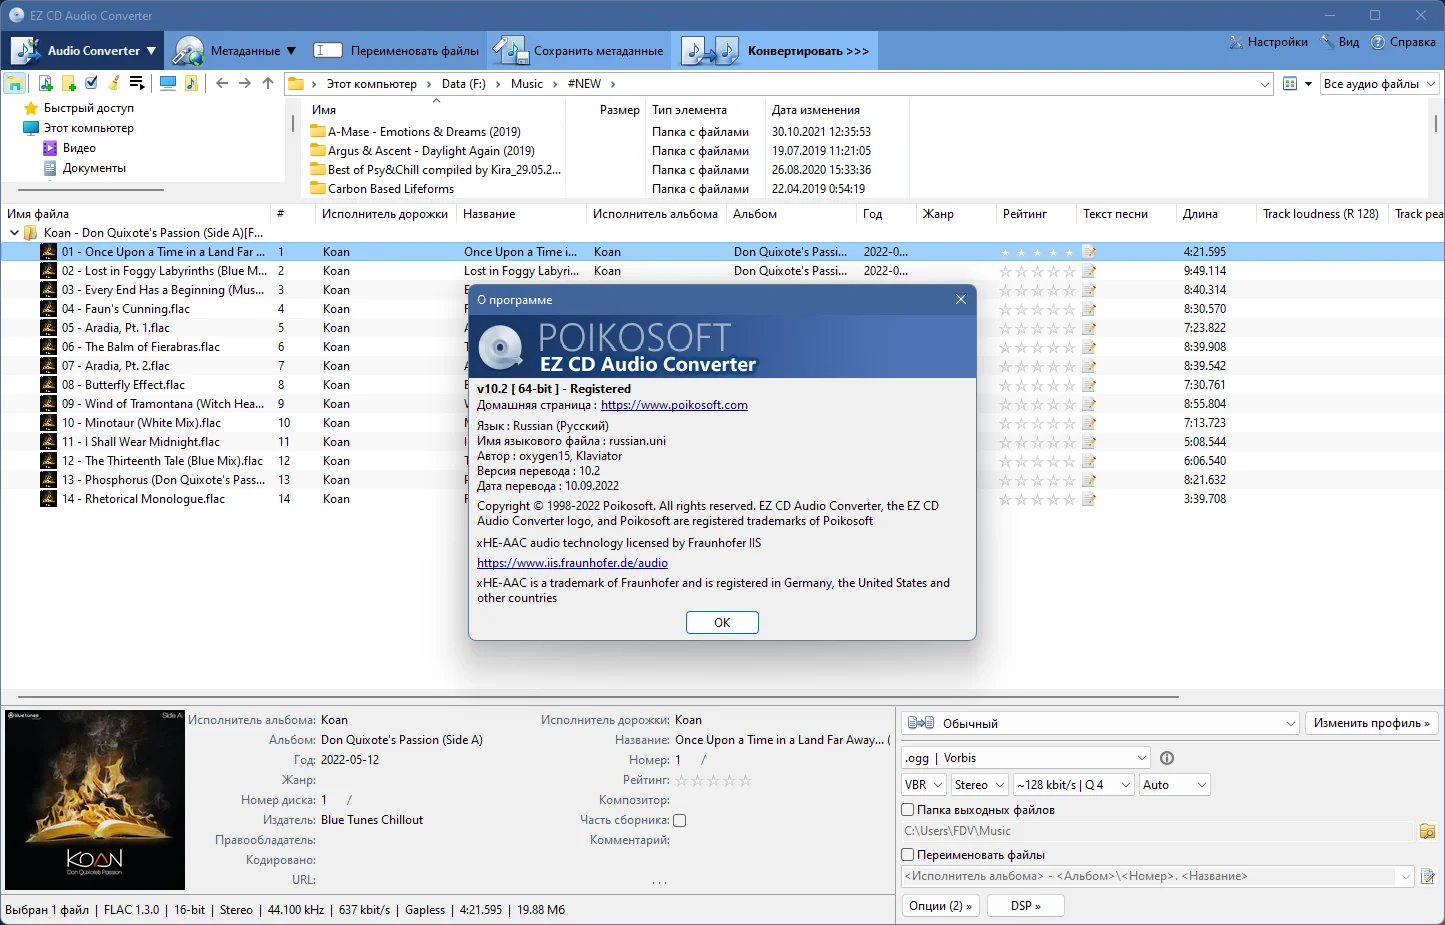This screenshot has width=1445, height=925.
Task: Click lyrics icon for track 01 row
Action: pos(1089,252)
